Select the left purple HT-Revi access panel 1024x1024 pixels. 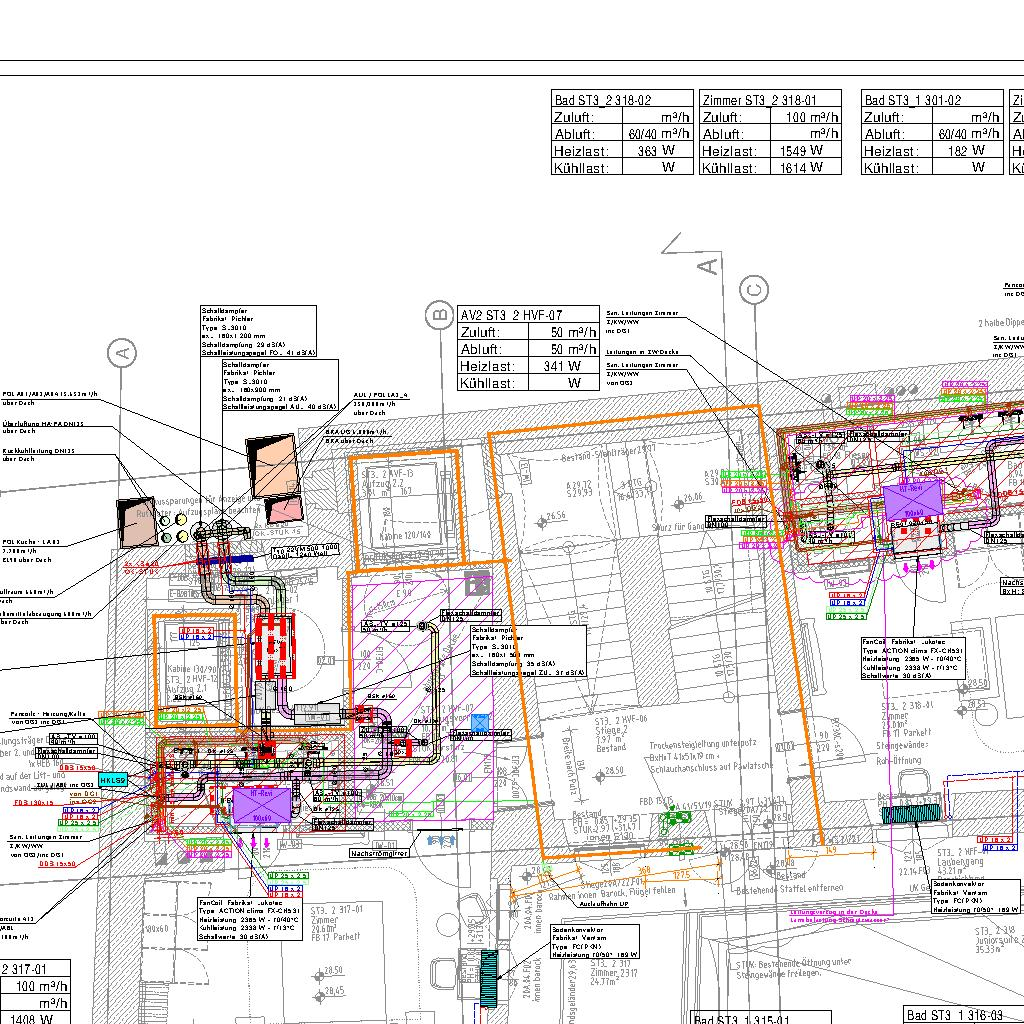pyautogui.click(x=261, y=803)
